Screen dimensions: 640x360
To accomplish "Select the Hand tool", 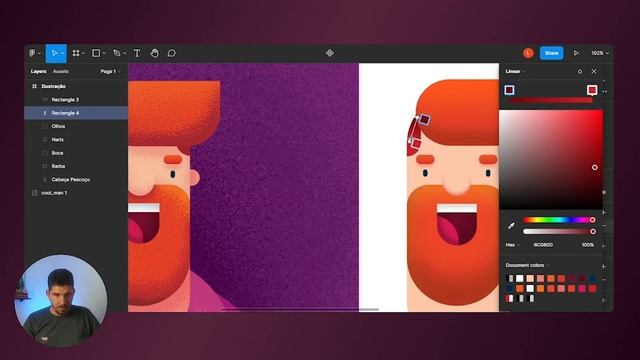I will [154, 53].
